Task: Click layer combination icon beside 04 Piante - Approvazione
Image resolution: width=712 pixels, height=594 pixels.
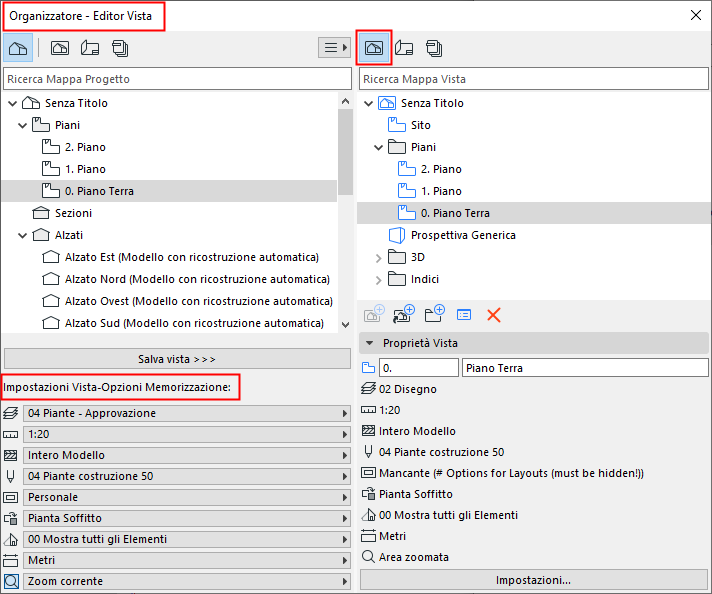Action: coord(10,413)
